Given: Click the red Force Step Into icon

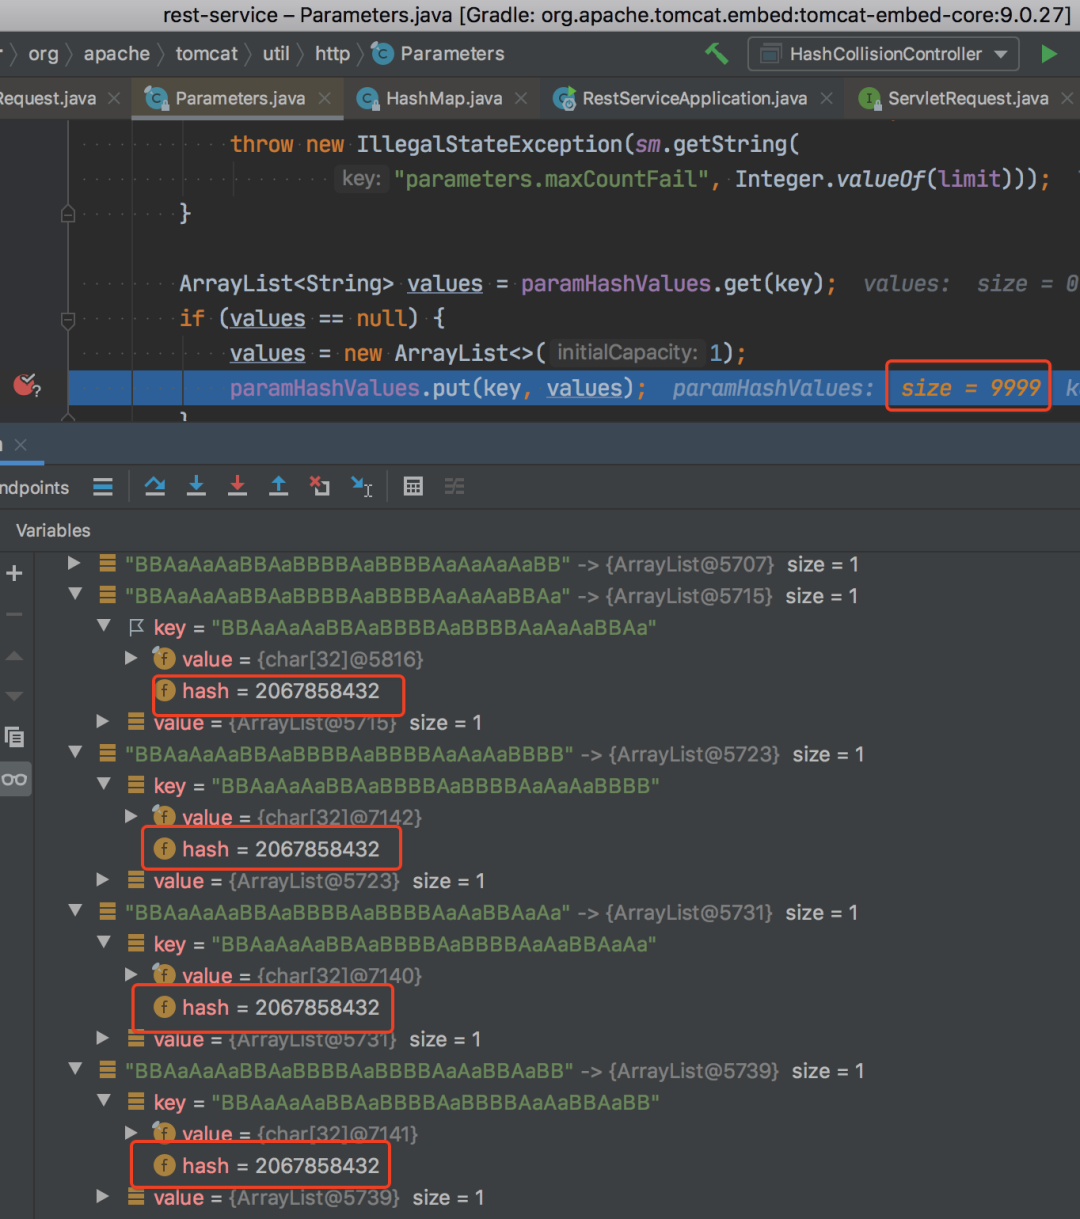Looking at the screenshot, I should (x=237, y=486).
